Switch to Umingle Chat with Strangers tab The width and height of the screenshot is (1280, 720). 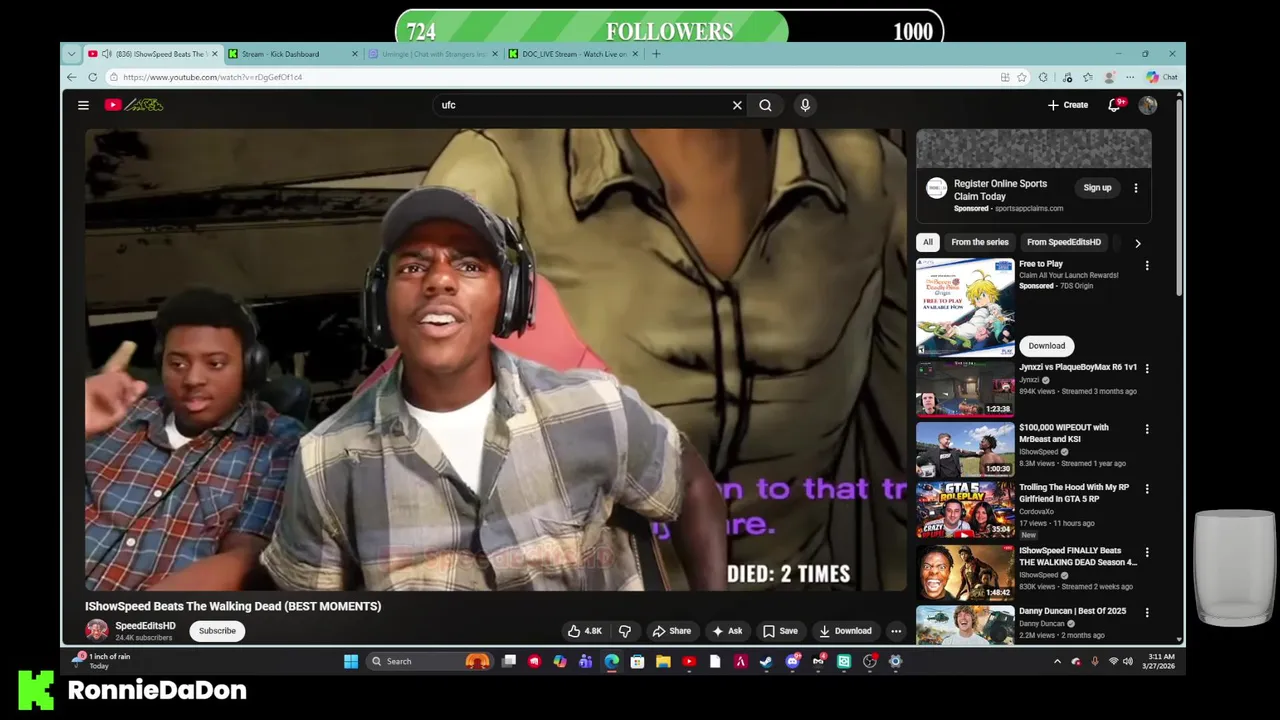click(x=434, y=54)
